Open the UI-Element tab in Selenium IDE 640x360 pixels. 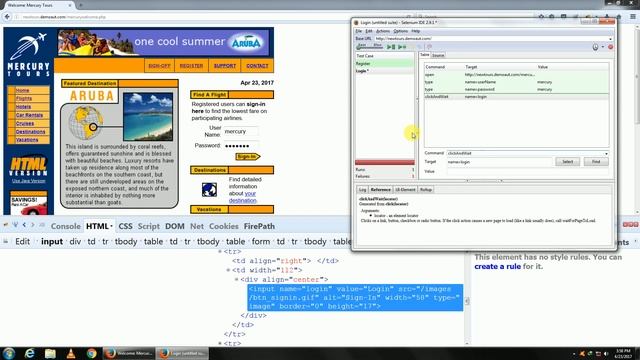tap(405, 190)
